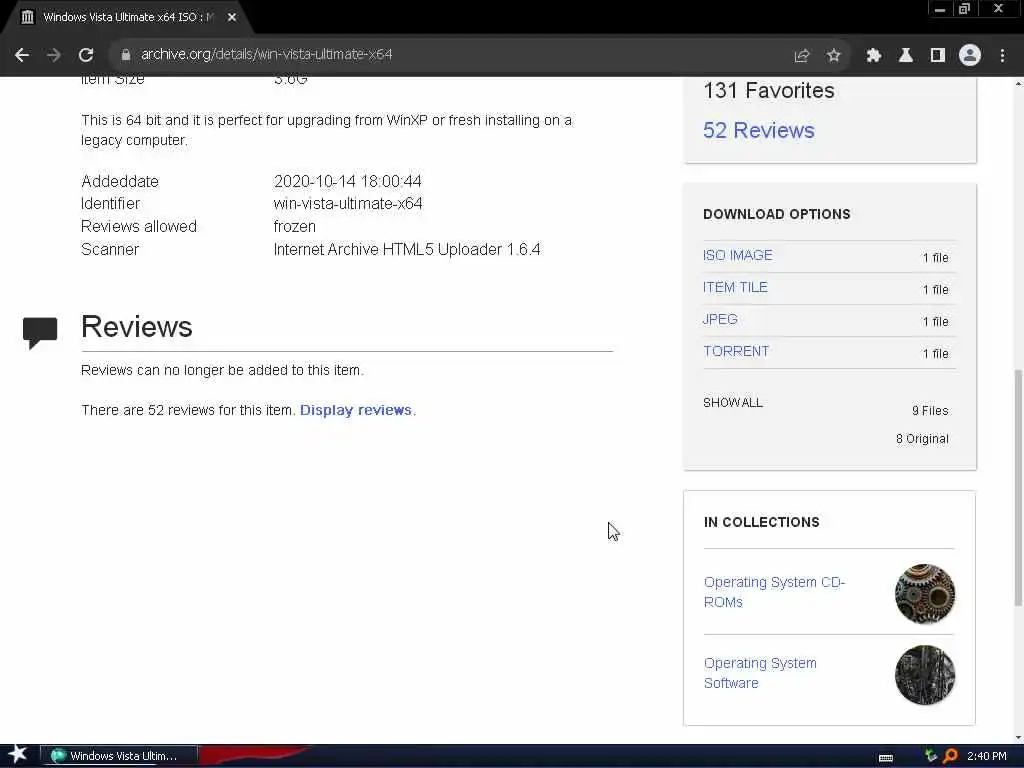The width and height of the screenshot is (1024, 768).
Task: Click SHOW ALL download options
Action: (x=732, y=403)
